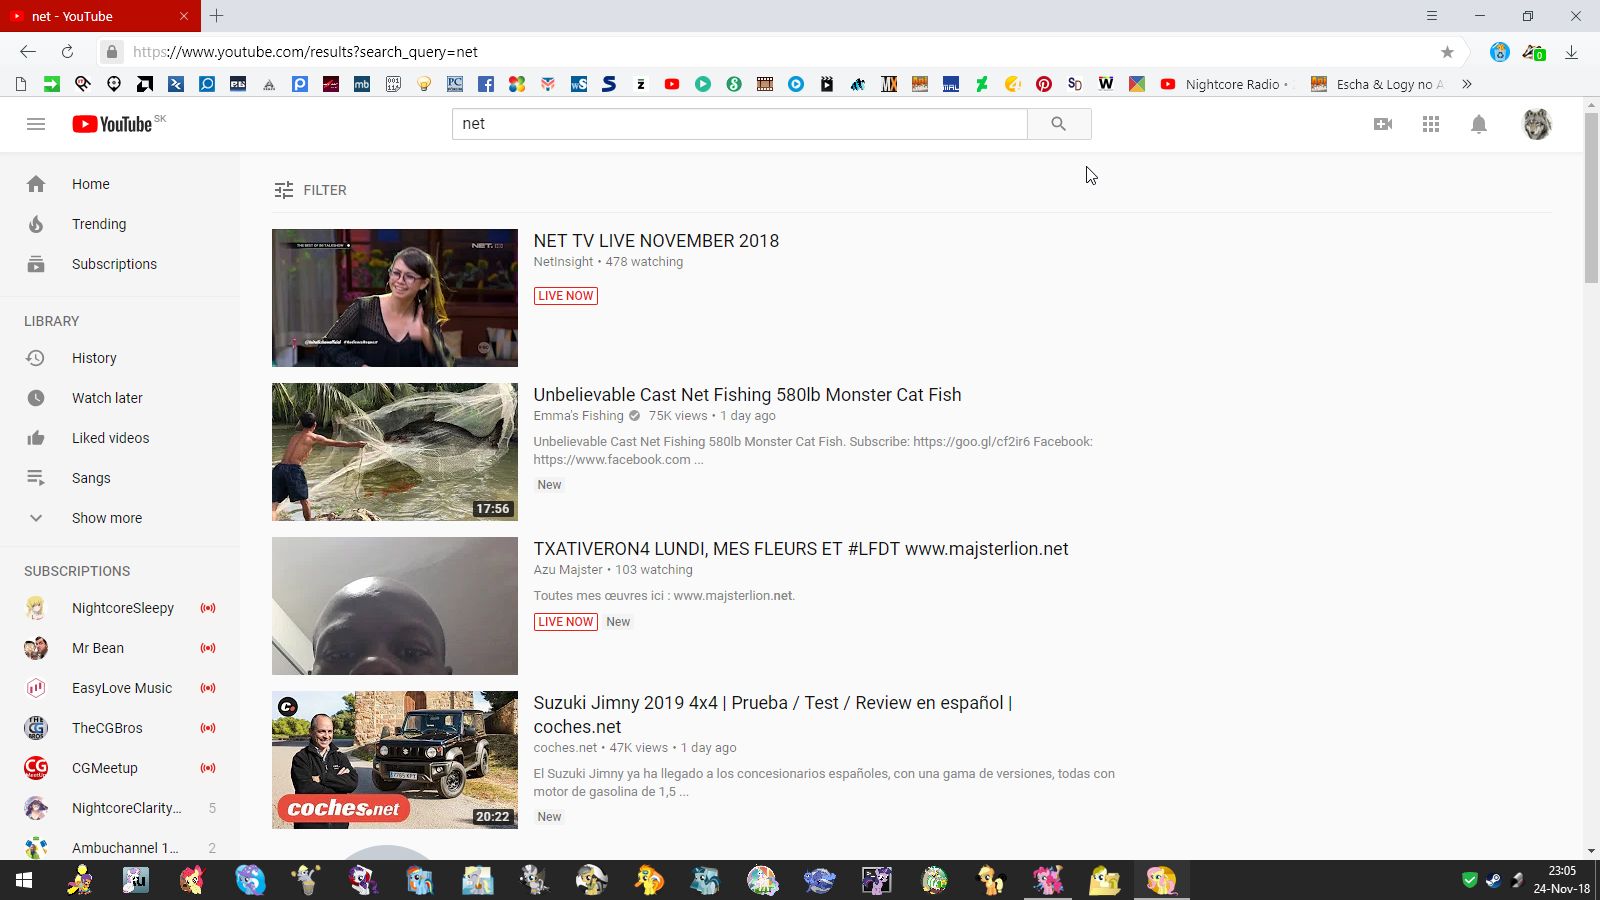Open the YouTube apps grid
This screenshot has width=1600, height=900.
(1431, 124)
